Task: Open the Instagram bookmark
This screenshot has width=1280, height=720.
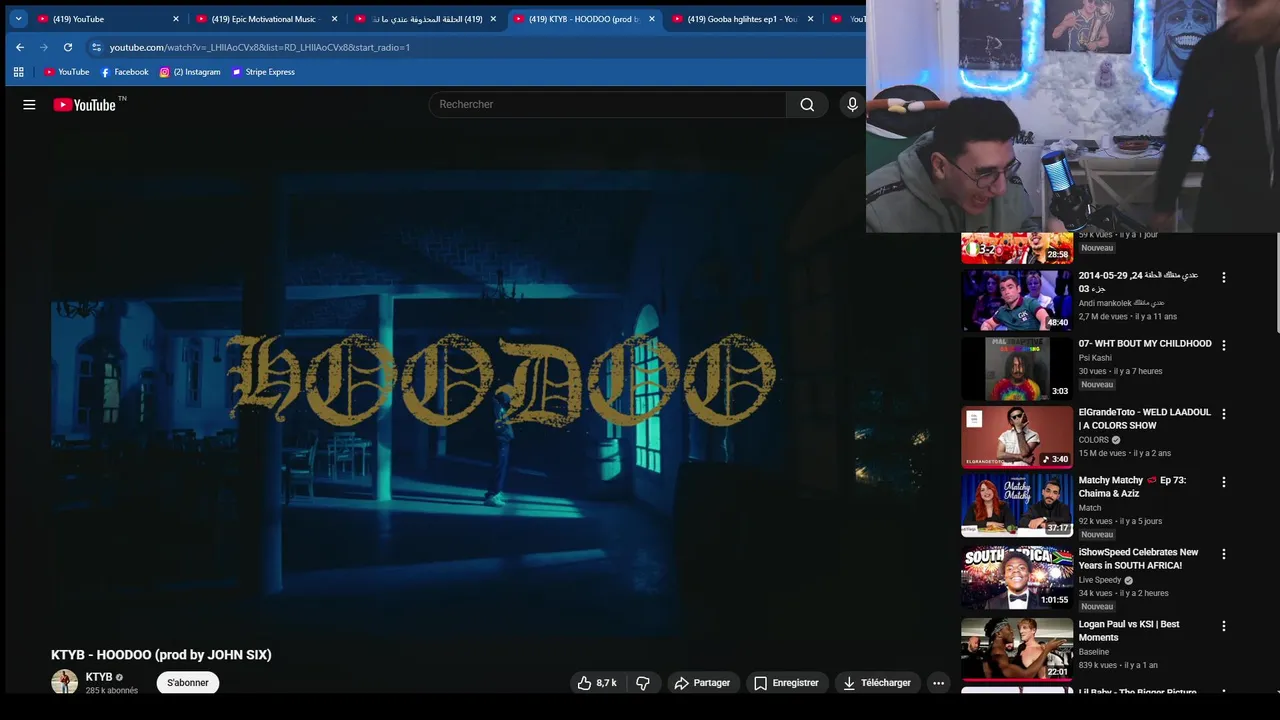Action: [x=190, y=72]
